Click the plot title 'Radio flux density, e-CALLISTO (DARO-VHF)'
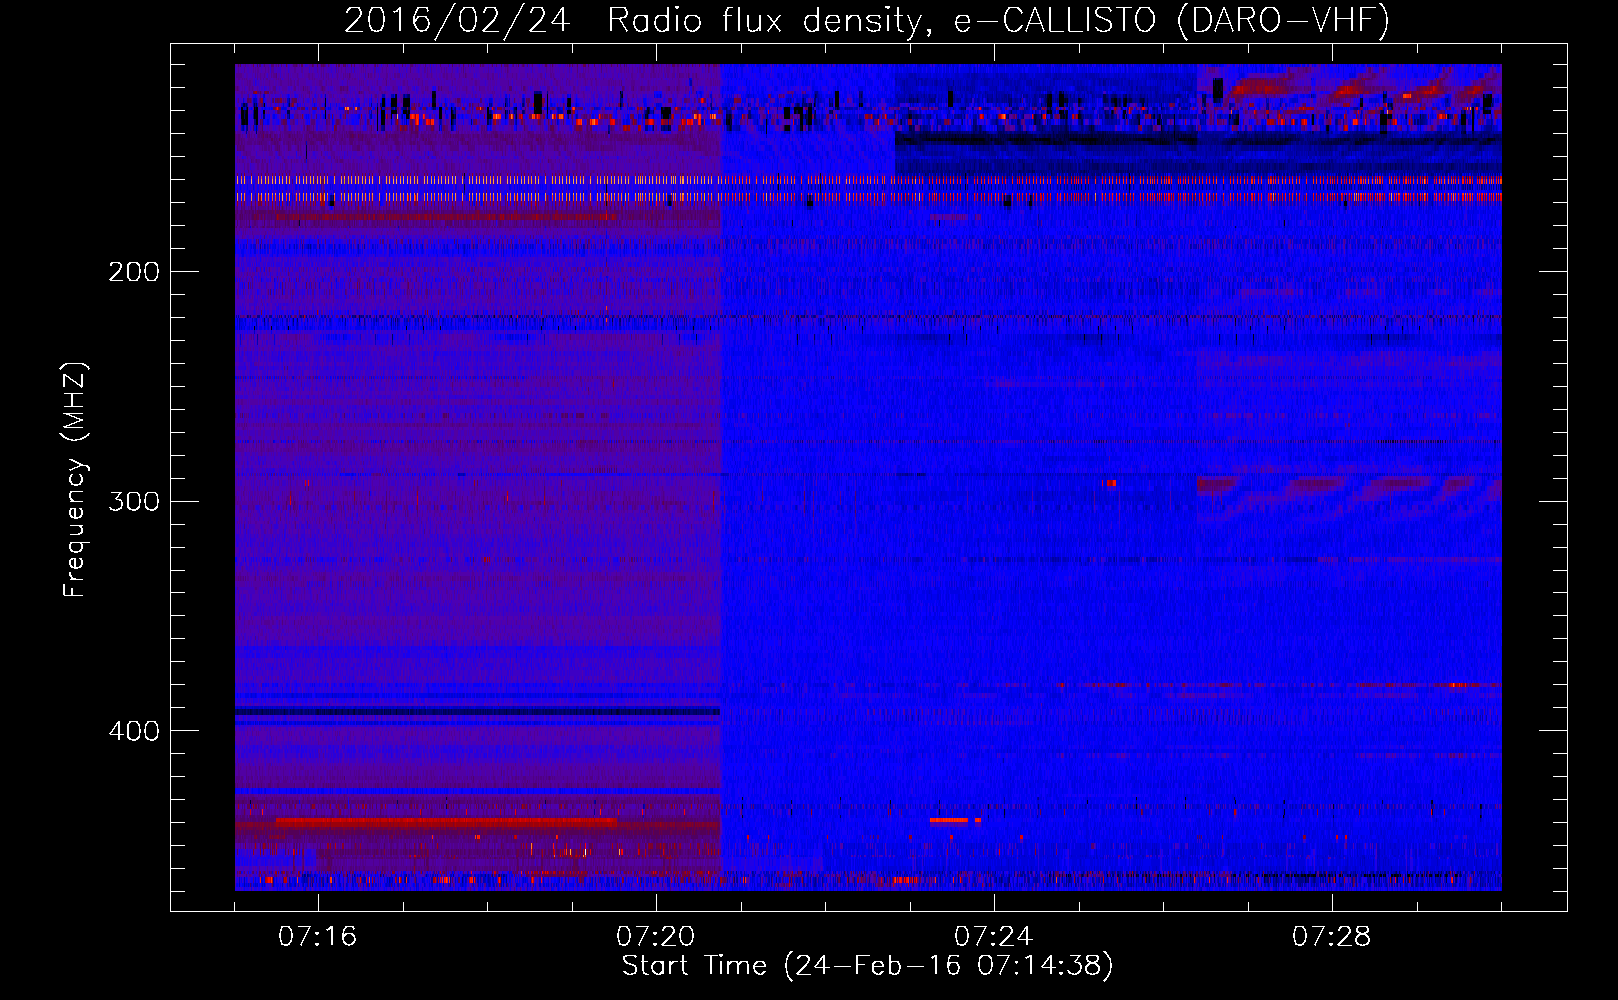Image resolution: width=1618 pixels, height=1000 pixels. 998,20
